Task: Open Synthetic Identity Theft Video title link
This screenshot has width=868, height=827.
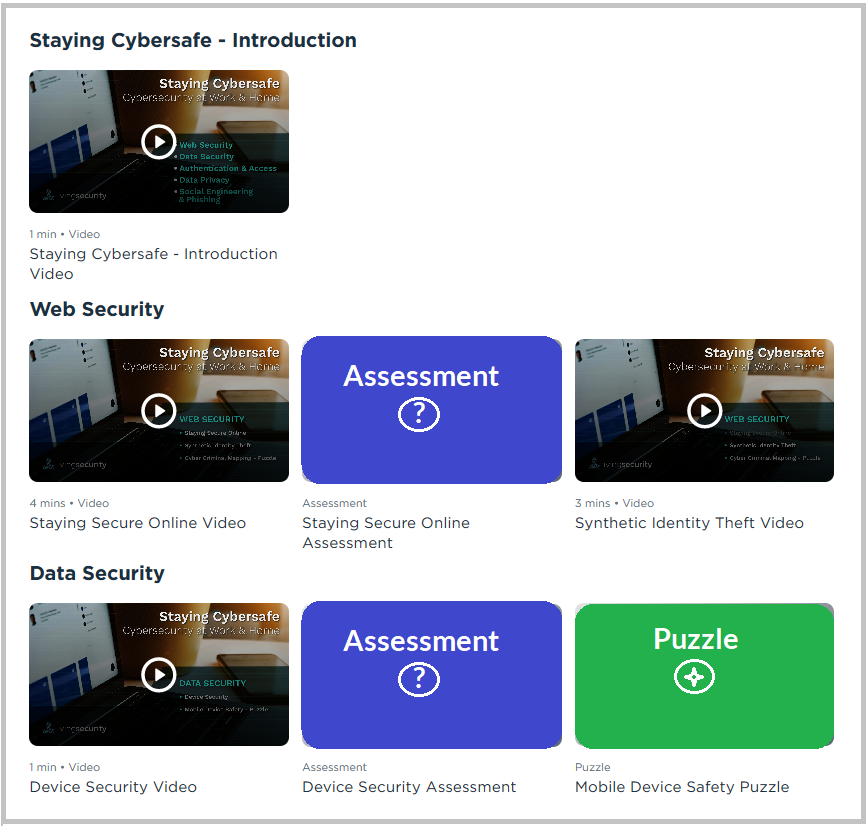Action: click(x=689, y=523)
